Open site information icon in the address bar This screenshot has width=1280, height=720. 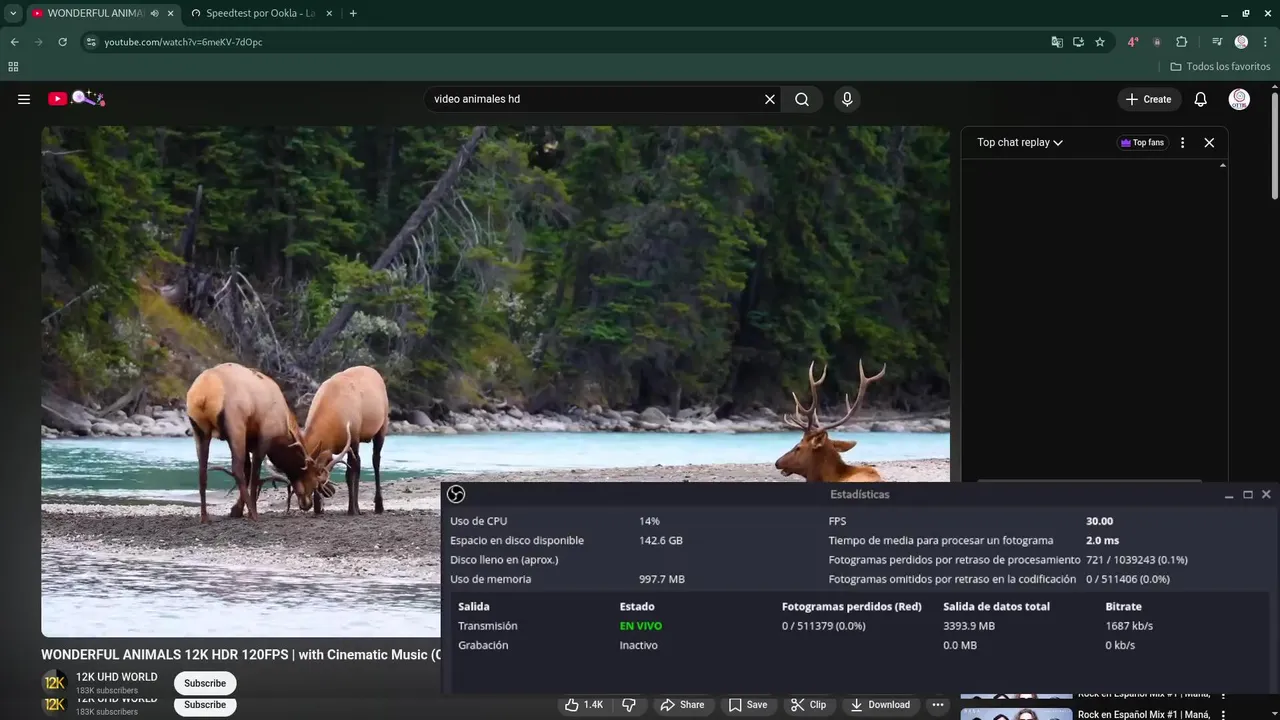pos(91,42)
